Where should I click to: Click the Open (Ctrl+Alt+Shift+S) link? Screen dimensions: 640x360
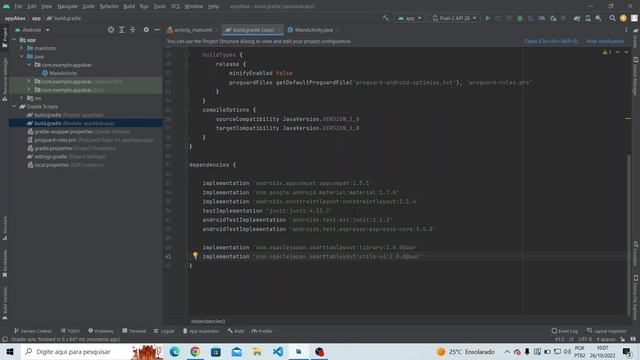point(551,41)
